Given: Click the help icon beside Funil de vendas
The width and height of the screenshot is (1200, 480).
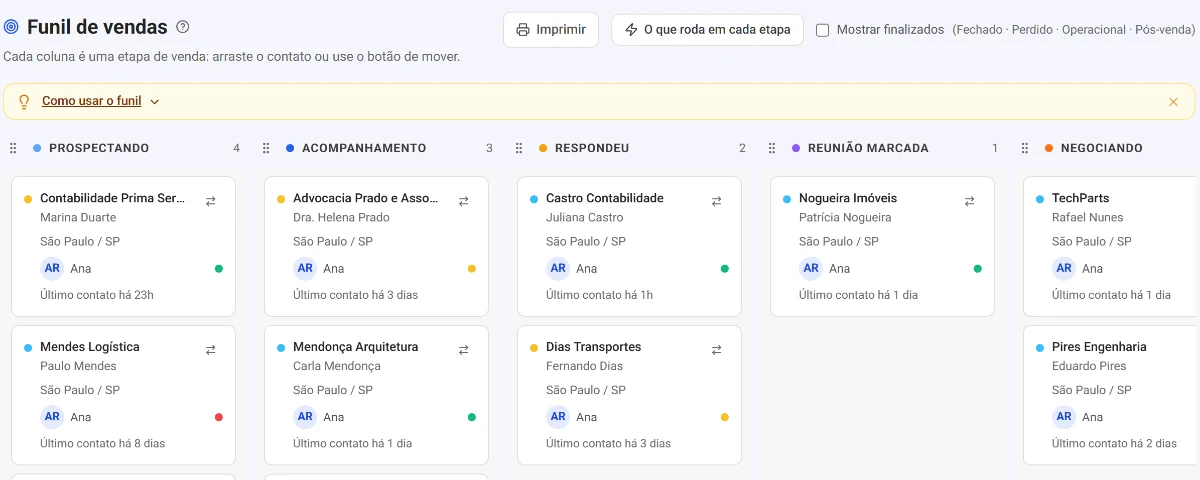Looking at the screenshot, I should coord(182,28).
